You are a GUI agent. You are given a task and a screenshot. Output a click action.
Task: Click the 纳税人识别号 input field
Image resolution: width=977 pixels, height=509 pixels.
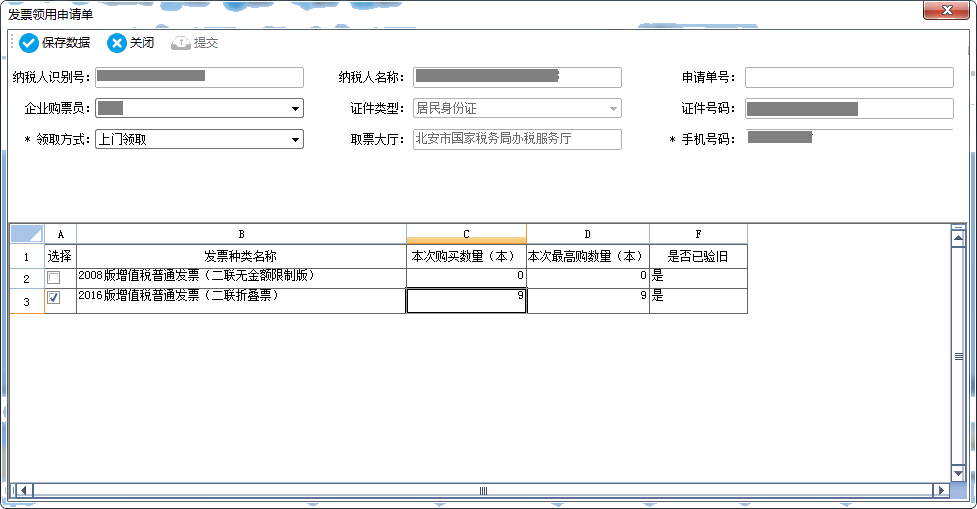[199, 77]
